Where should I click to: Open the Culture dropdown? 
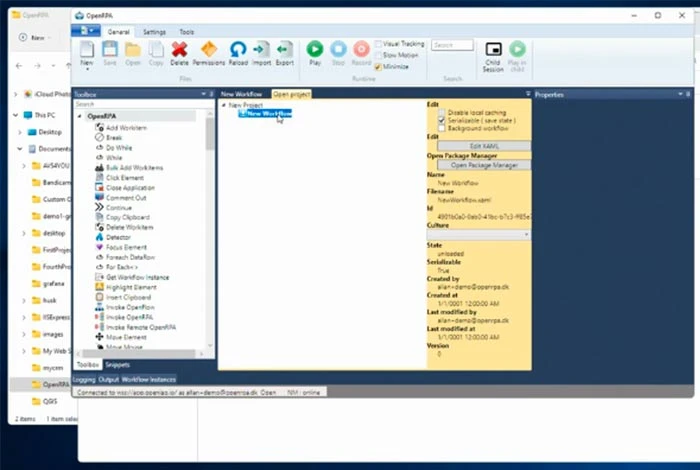click(479, 234)
